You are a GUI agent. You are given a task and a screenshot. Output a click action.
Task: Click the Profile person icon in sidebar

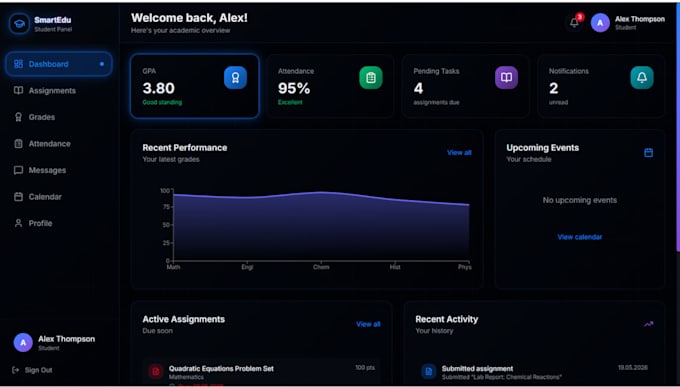(18, 223)
